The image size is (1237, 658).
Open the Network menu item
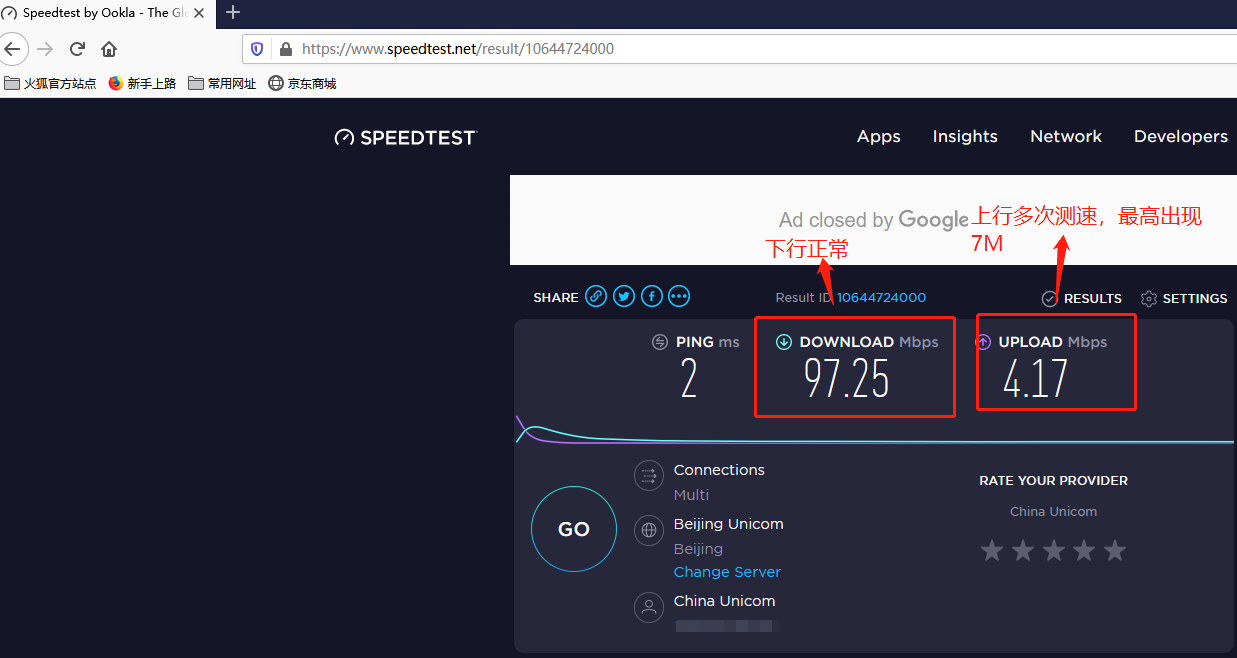click(1066, 136)
